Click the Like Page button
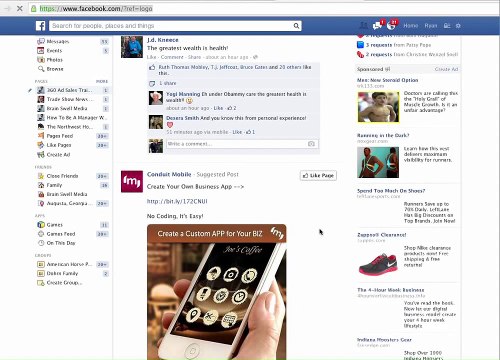Image resolution: width=500 pixels, height=360 pixels. [x=318, y=175]
